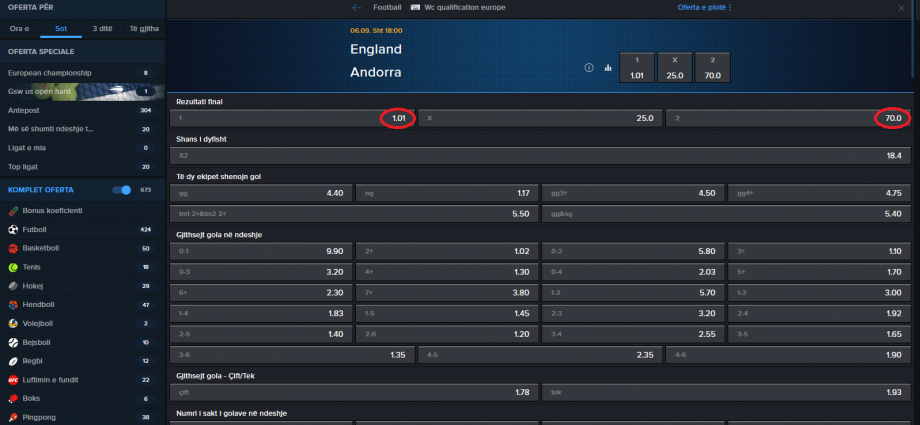Select total goals 3-6 at 1.35
Screen dimensions: 920x425
coord(292,355)
